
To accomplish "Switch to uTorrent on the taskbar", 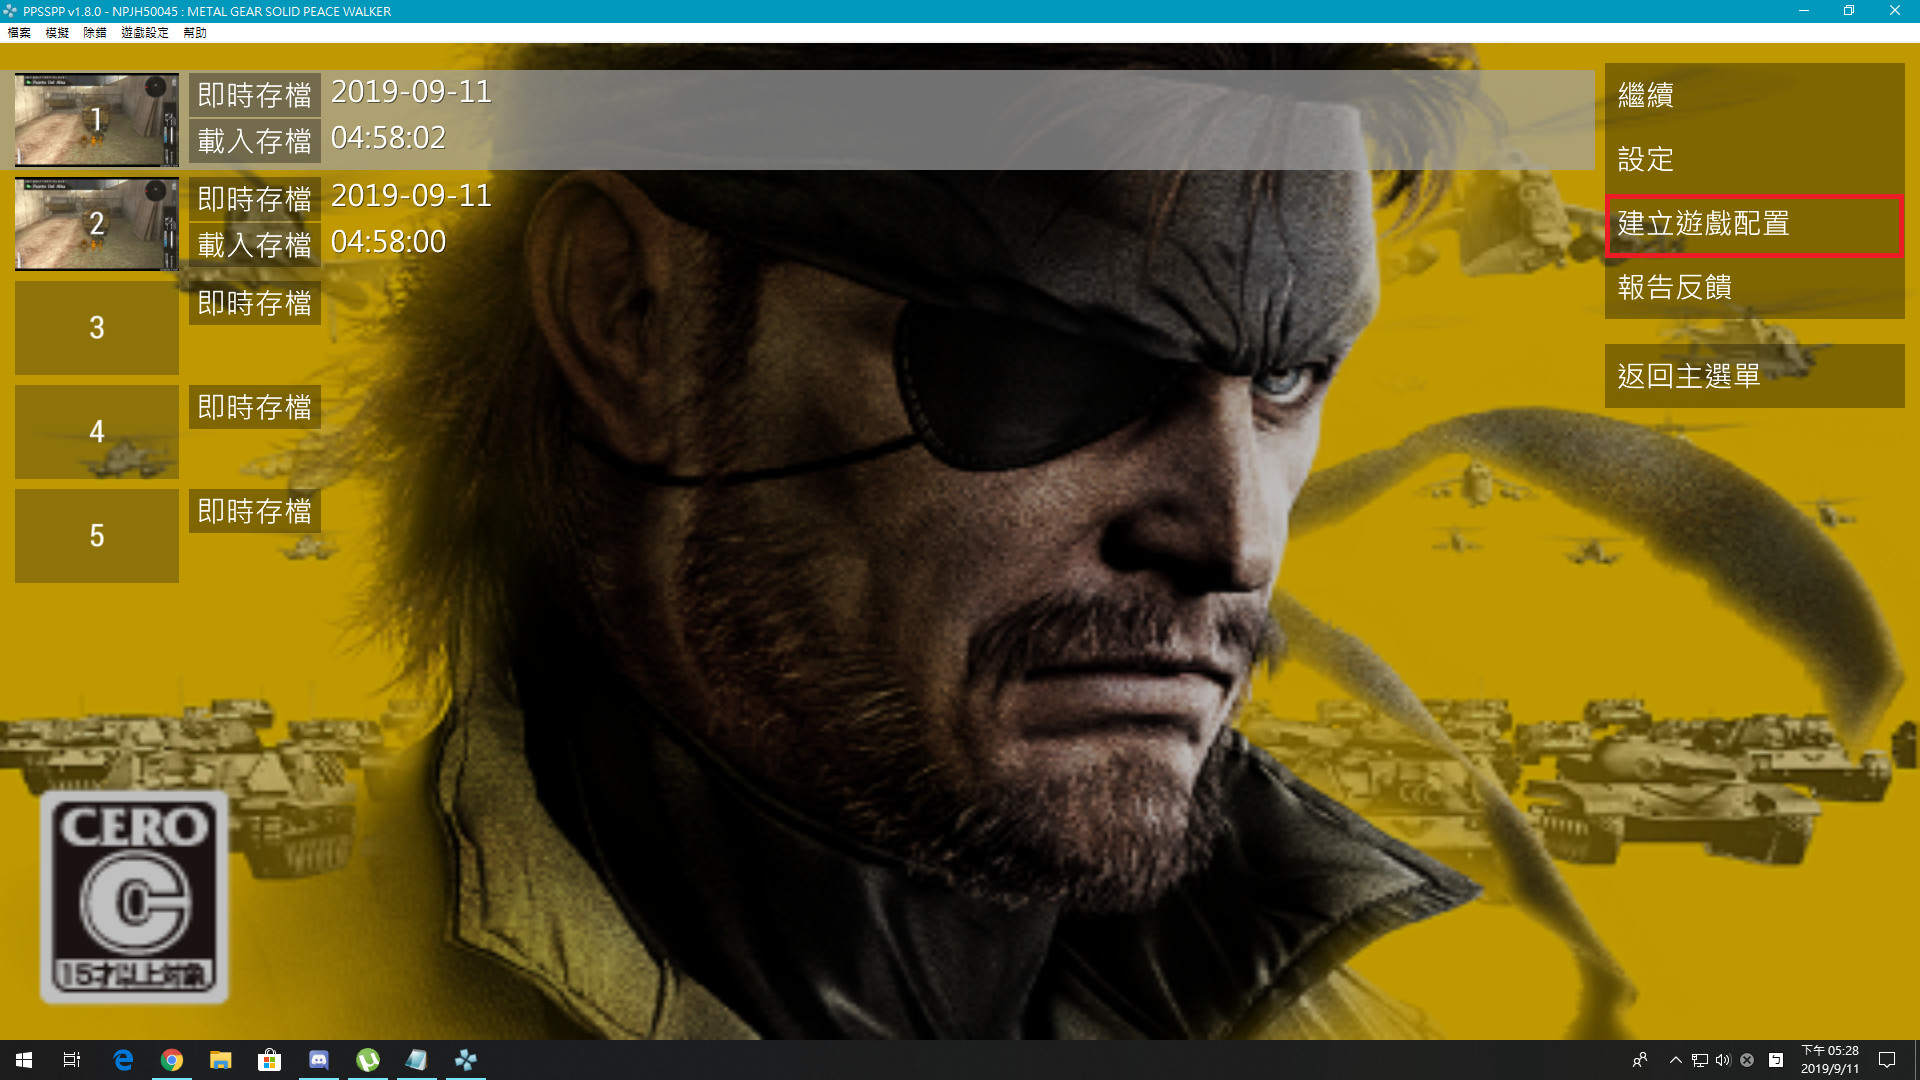I will (x=368, y=1060).
